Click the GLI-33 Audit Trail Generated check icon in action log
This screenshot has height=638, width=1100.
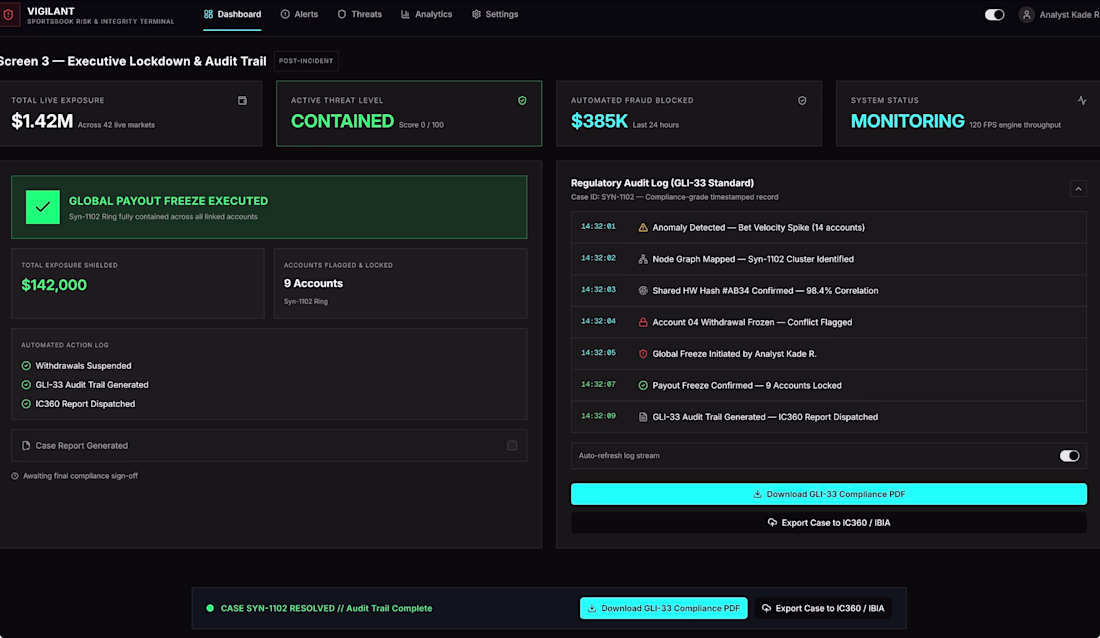pyautogui.click(x=26, y=385)
